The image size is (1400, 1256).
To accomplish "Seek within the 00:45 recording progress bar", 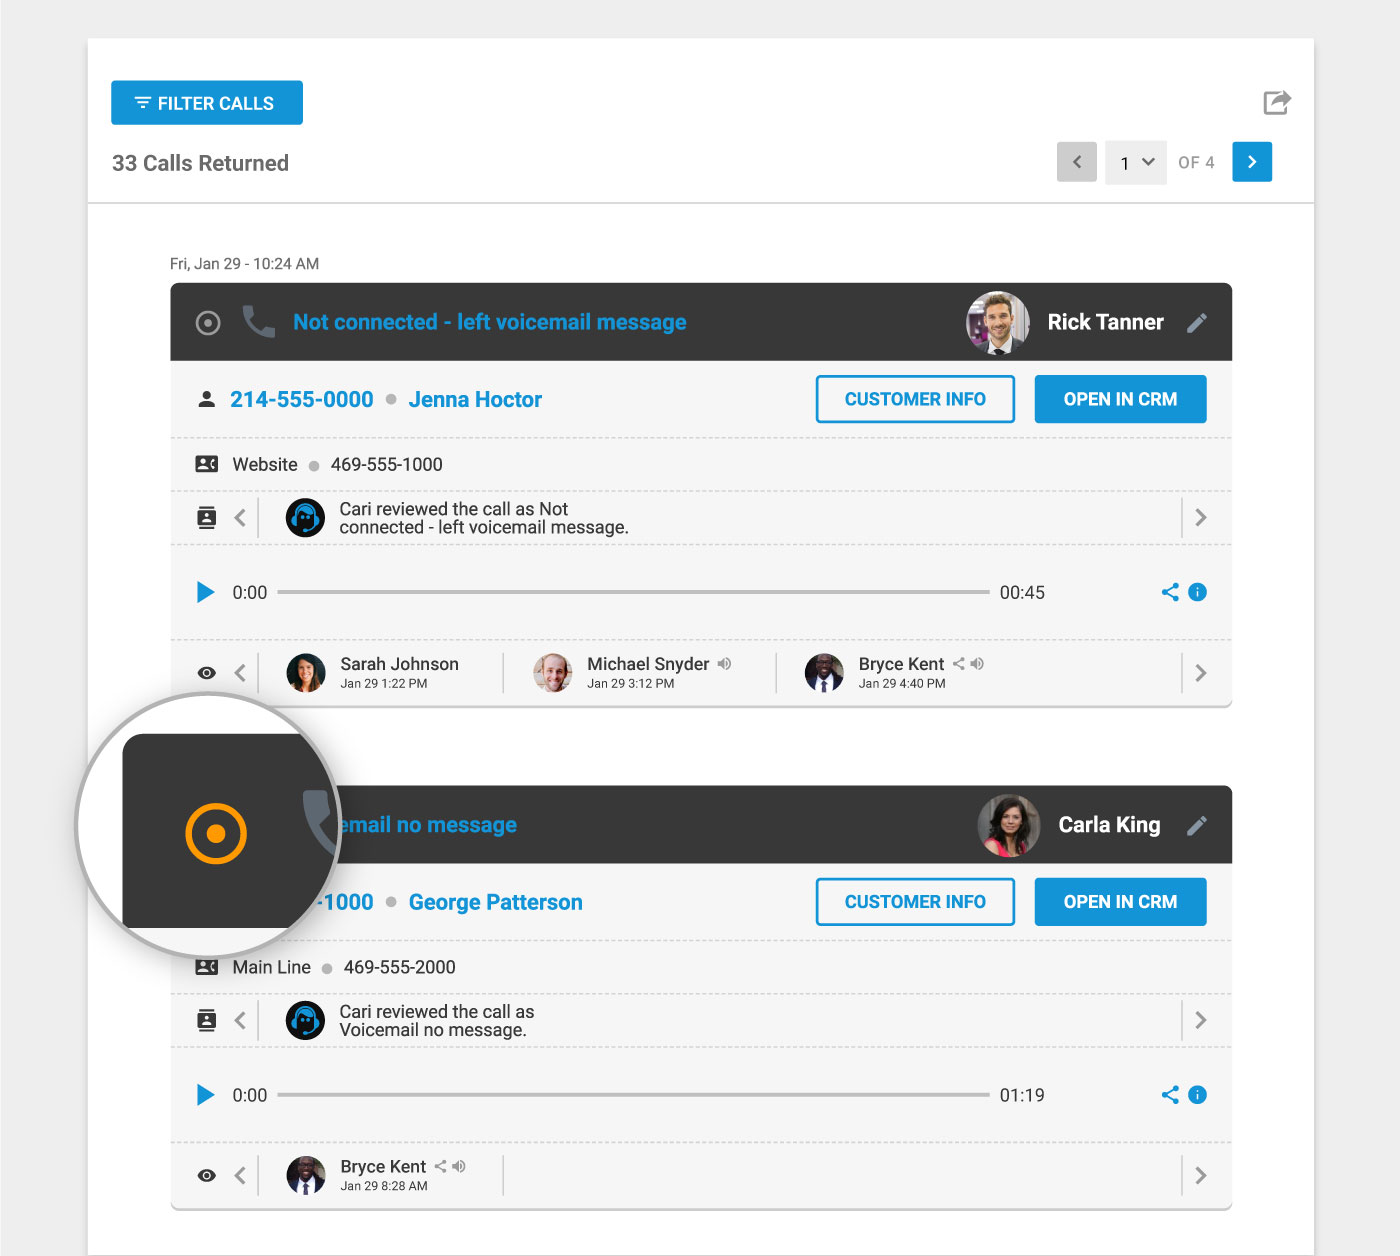I will pyautogui.click(x=633, y=592).
